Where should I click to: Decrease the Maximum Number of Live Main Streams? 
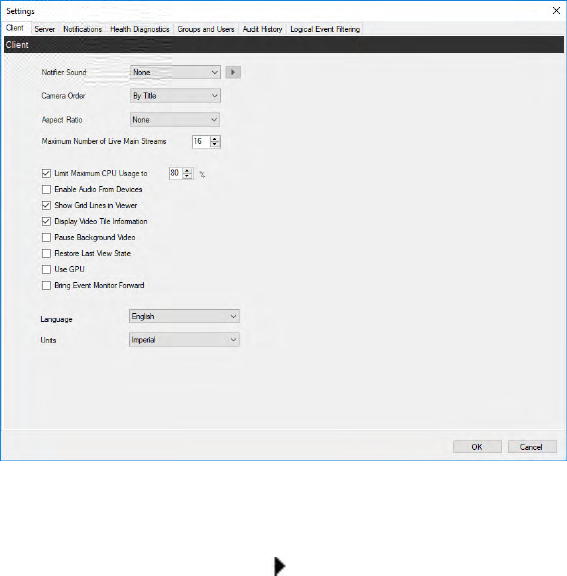(215, 144)
